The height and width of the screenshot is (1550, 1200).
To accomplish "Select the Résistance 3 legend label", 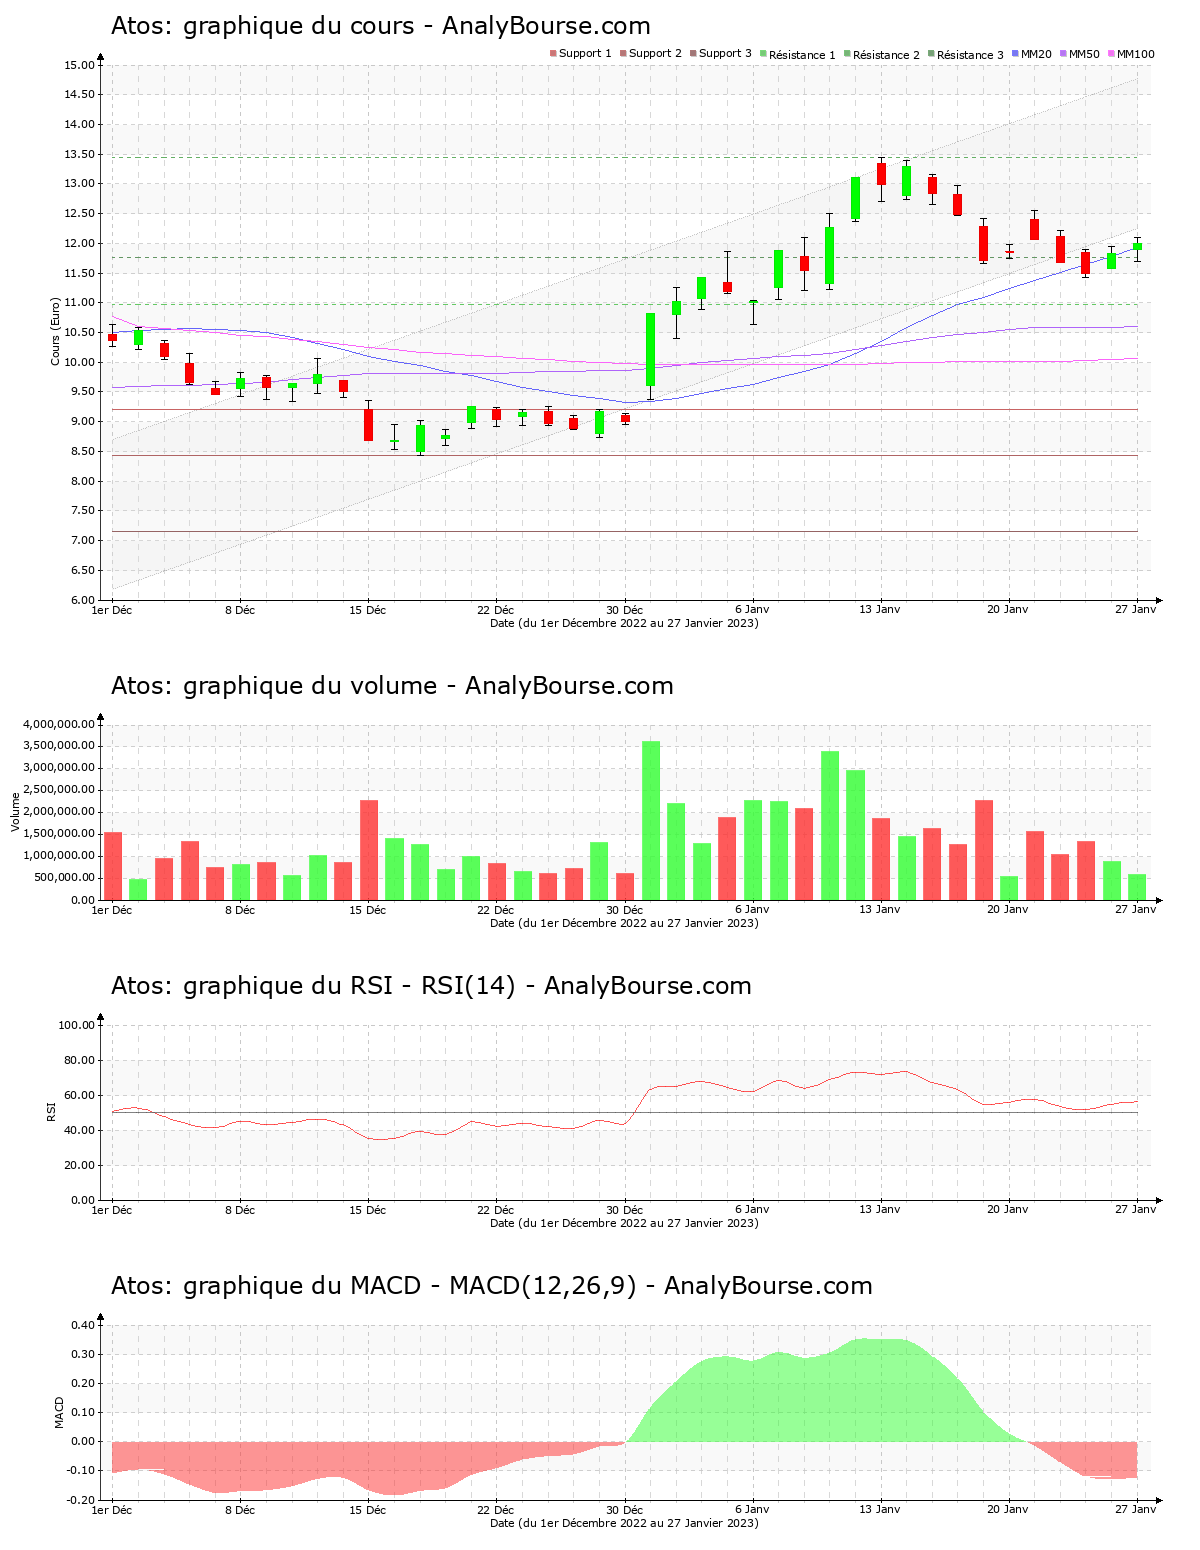I will click(970, 55).
